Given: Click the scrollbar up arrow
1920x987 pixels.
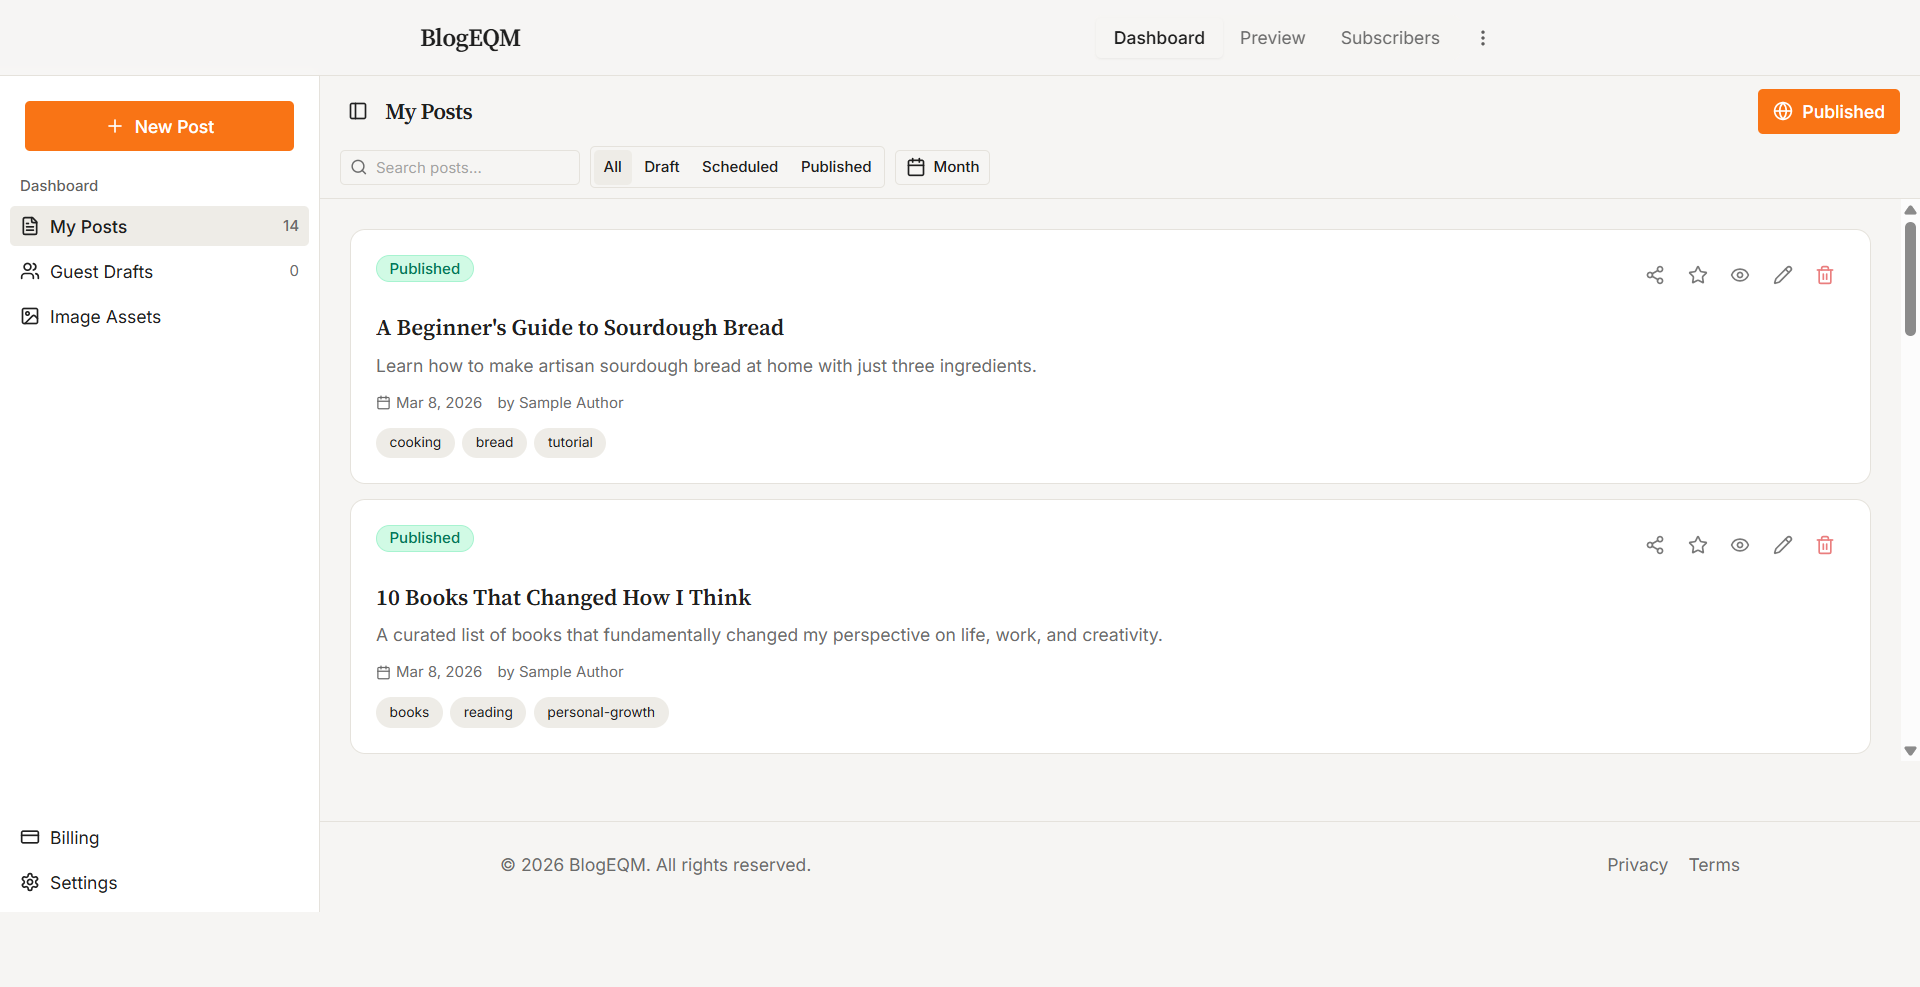Looking at the screenshot, I should [1910, 210].
